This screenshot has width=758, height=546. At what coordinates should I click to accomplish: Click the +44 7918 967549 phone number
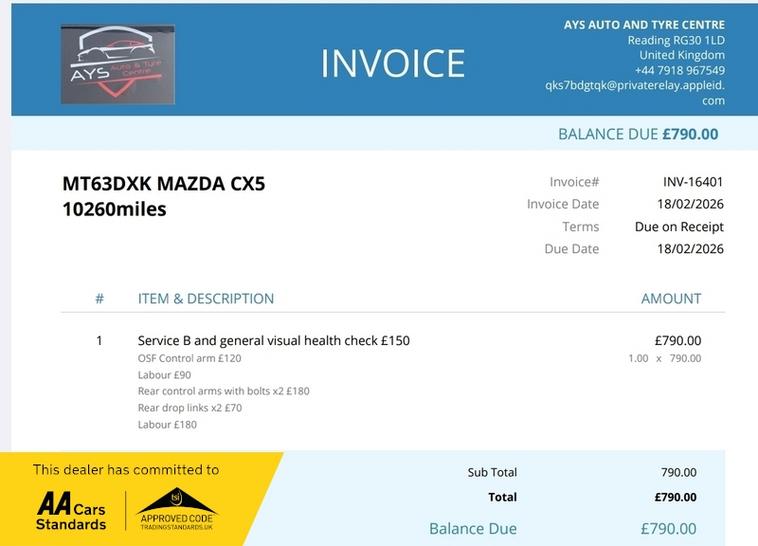coord(676,70)
